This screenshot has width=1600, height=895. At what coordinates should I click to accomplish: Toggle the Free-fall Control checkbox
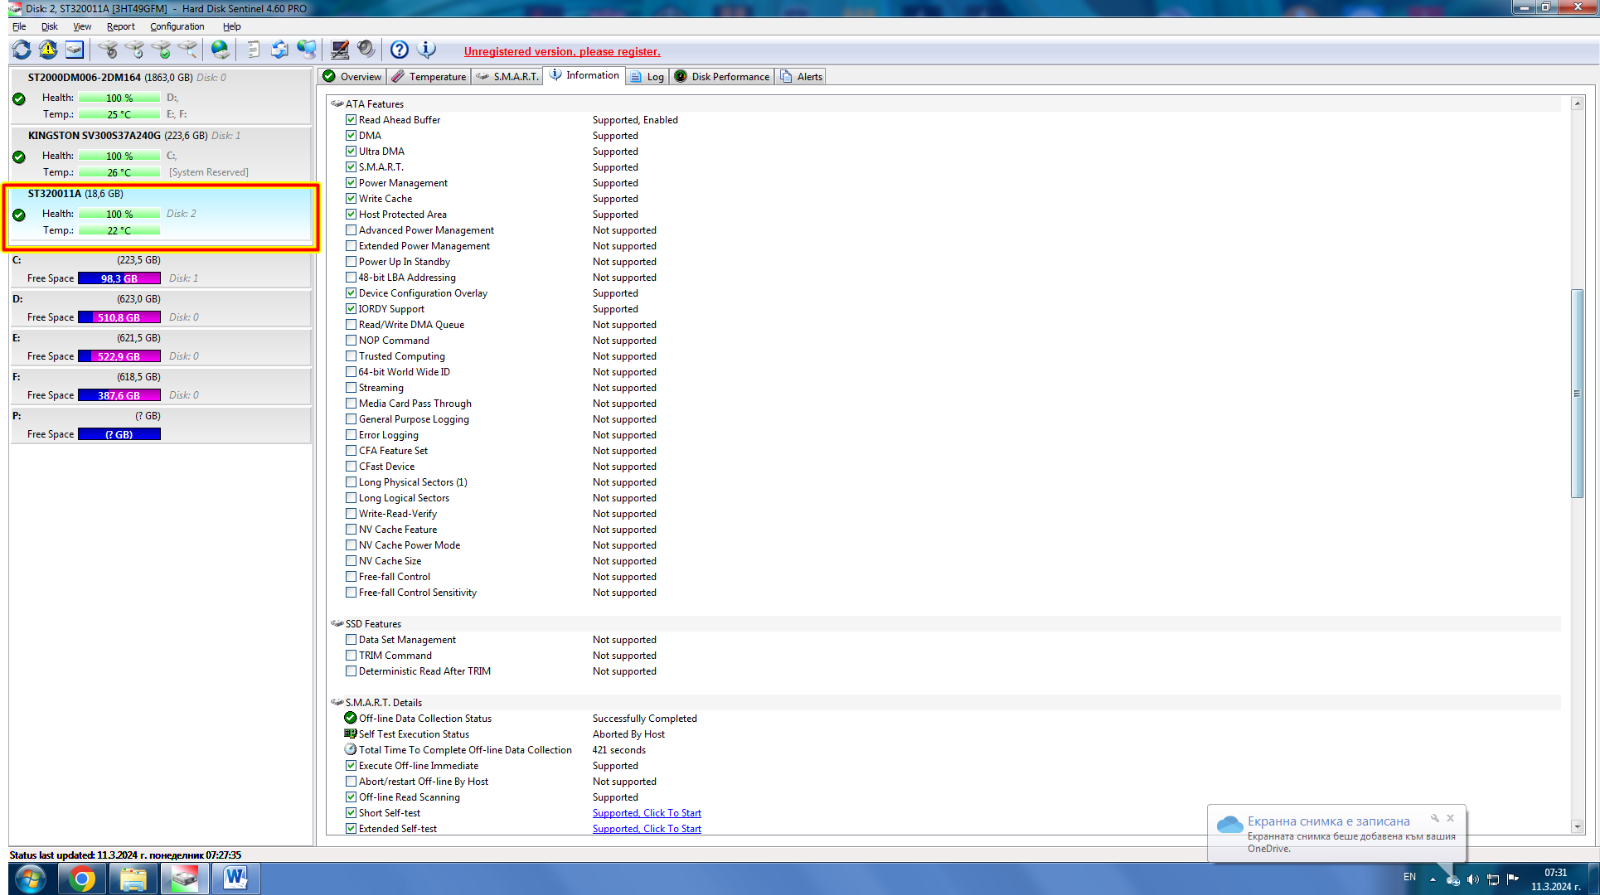[351, 577]
